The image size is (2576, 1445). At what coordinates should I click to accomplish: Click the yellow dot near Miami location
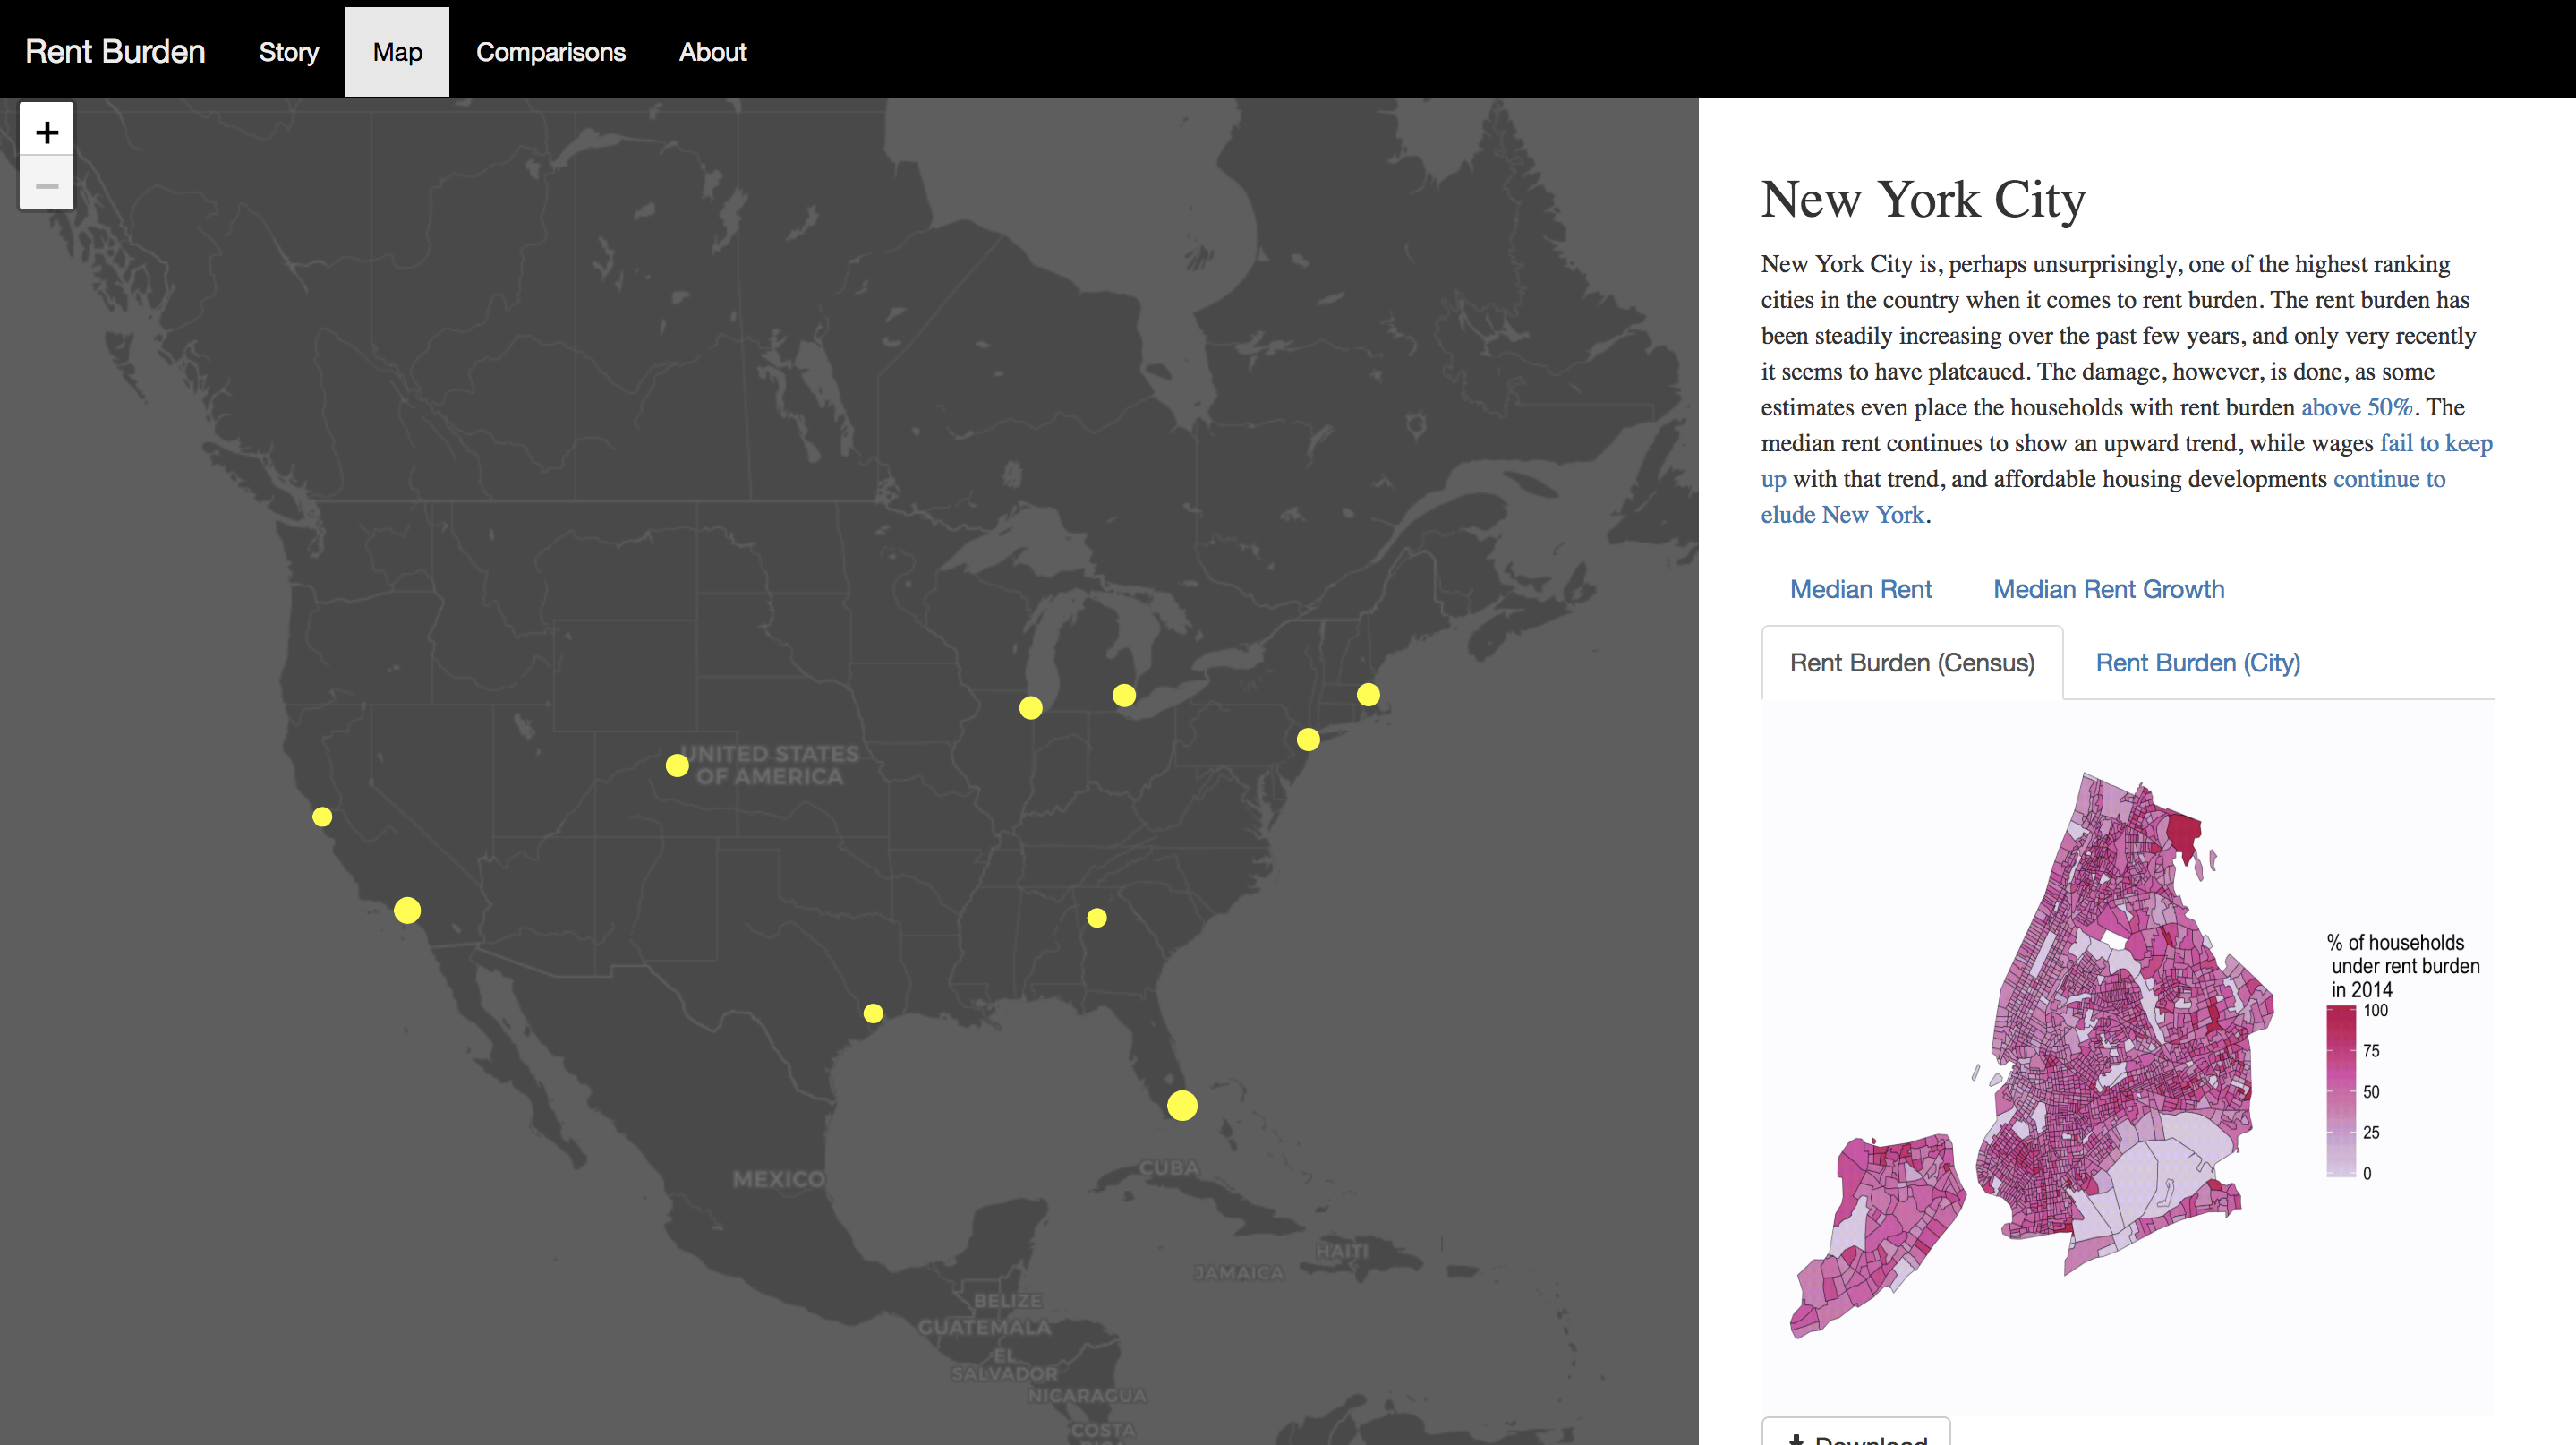[x=1181, y=1106]
